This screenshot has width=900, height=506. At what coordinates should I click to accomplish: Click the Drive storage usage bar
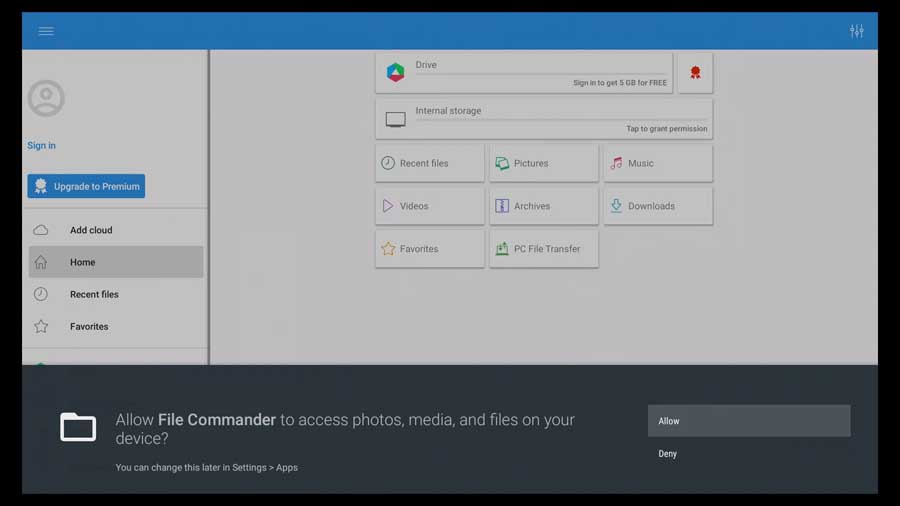point(540,74)
